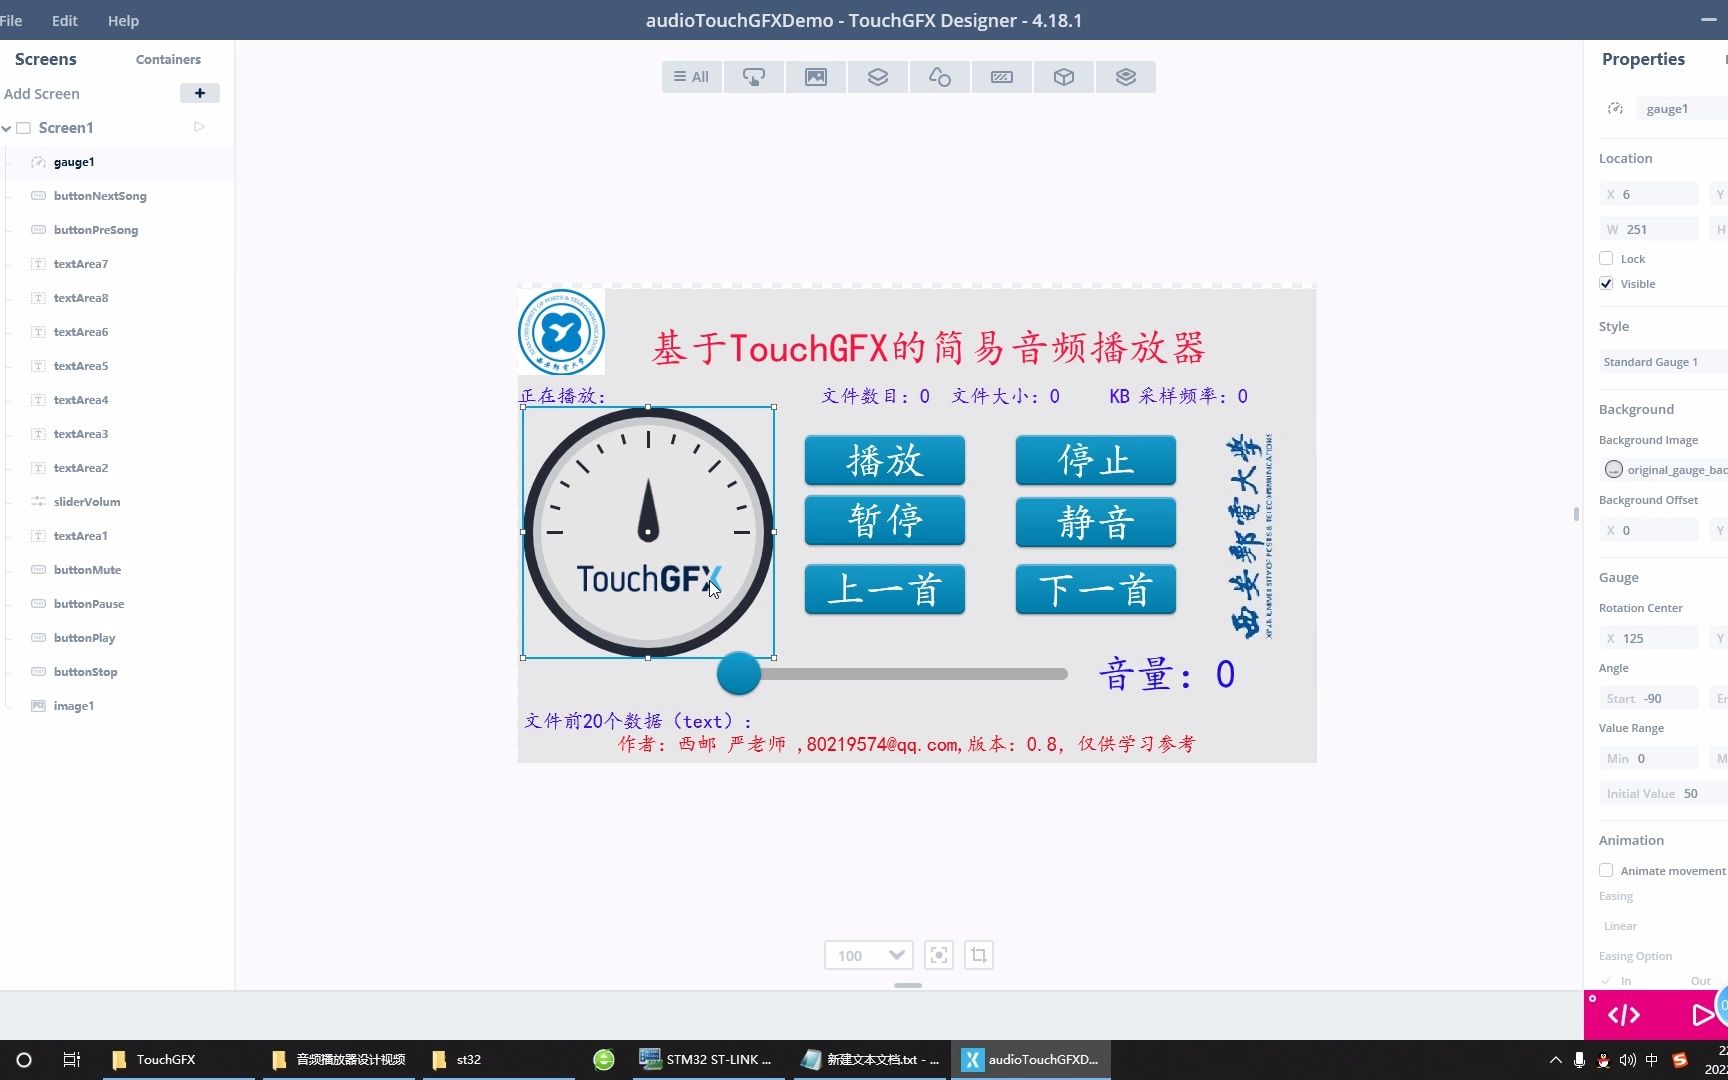Select the All widgets filter button
Viewport: 1728px width, 1080px height.
coord(691,76)
